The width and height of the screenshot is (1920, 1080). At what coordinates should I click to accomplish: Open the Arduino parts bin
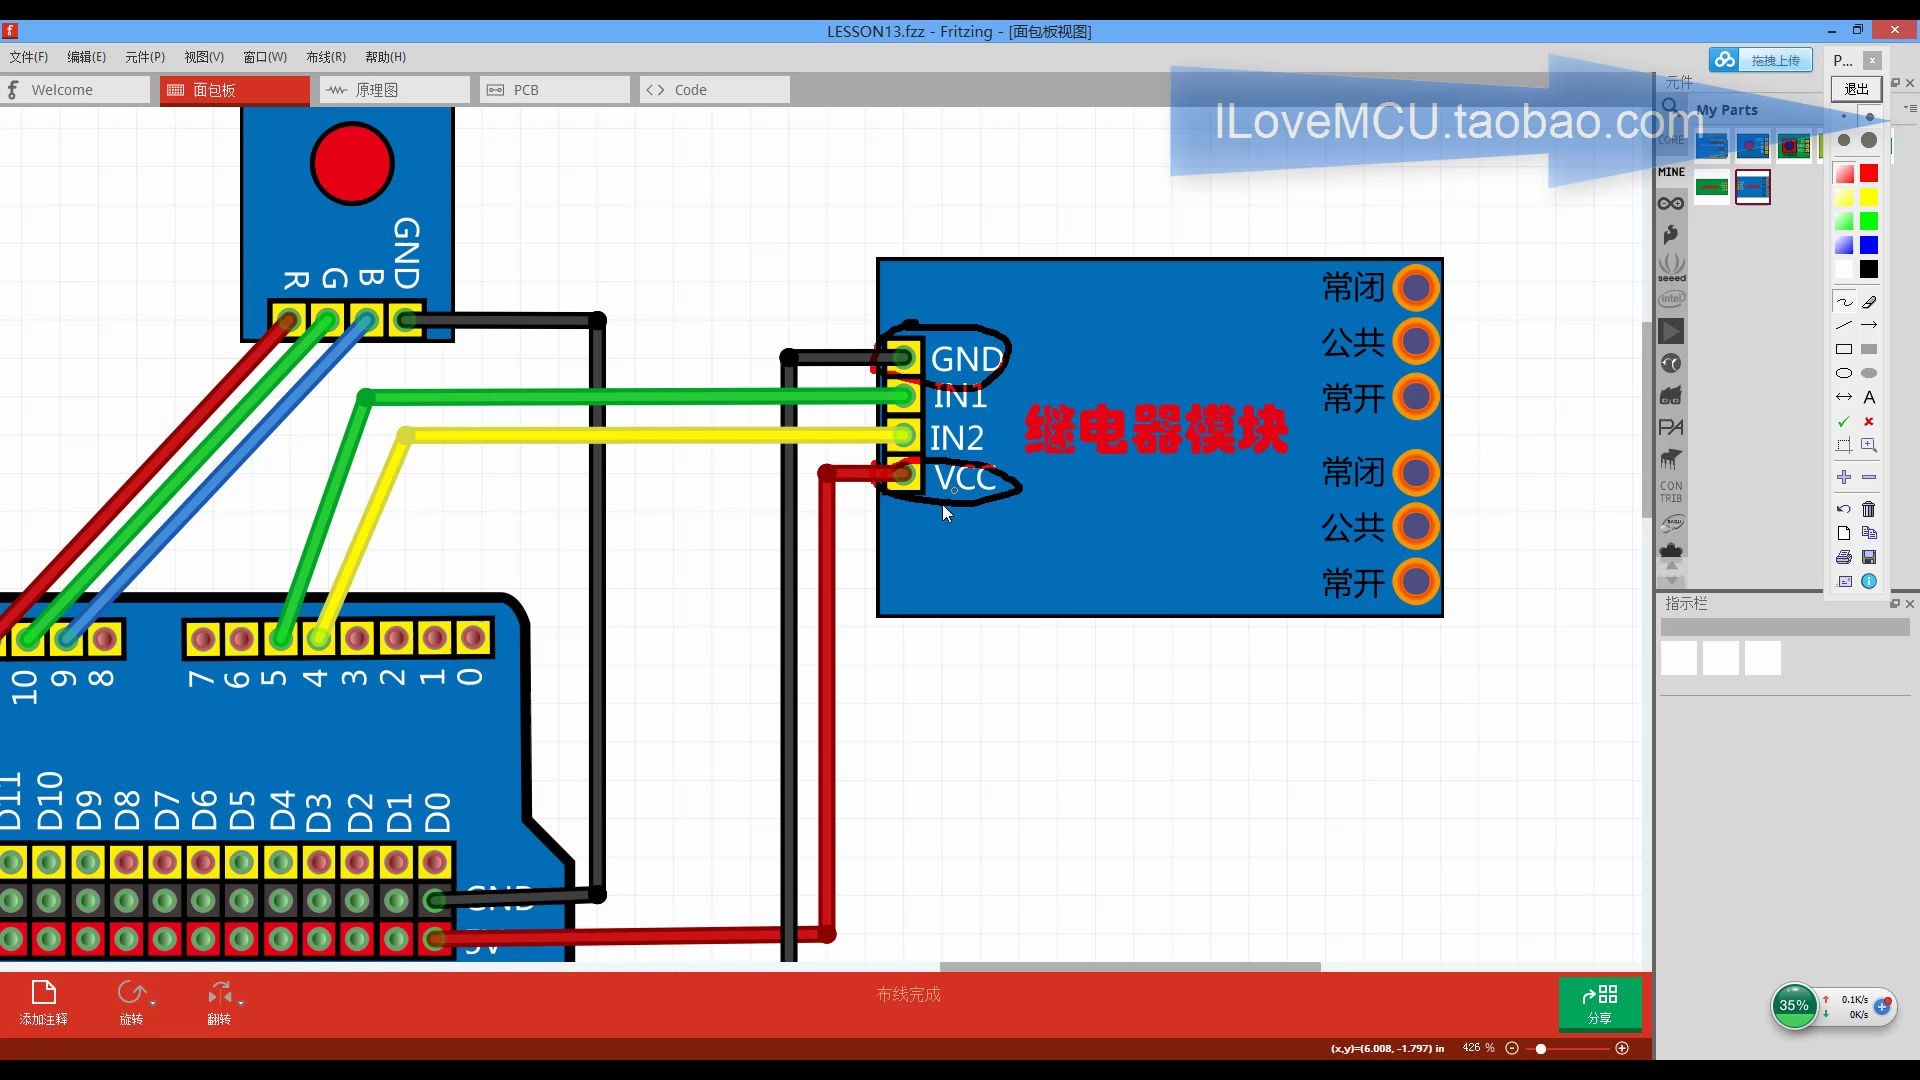pyautogui.click(x=1670, y=203)
